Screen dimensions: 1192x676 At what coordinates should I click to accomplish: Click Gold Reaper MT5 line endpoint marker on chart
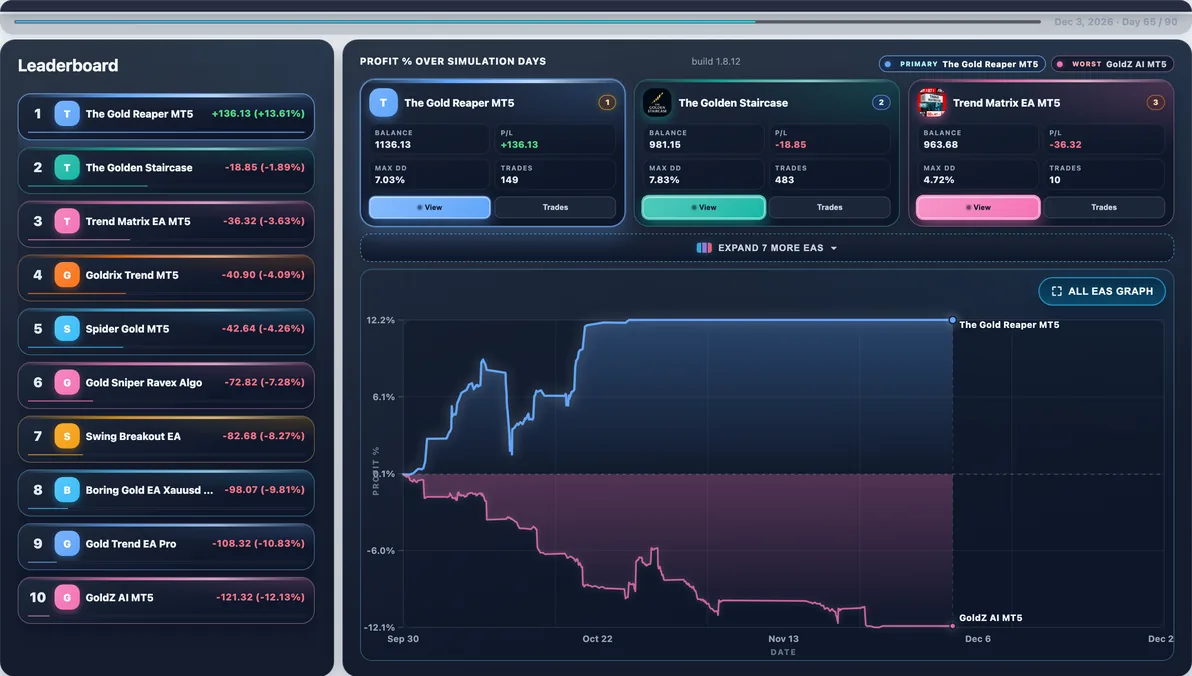(x=953, y=320)
